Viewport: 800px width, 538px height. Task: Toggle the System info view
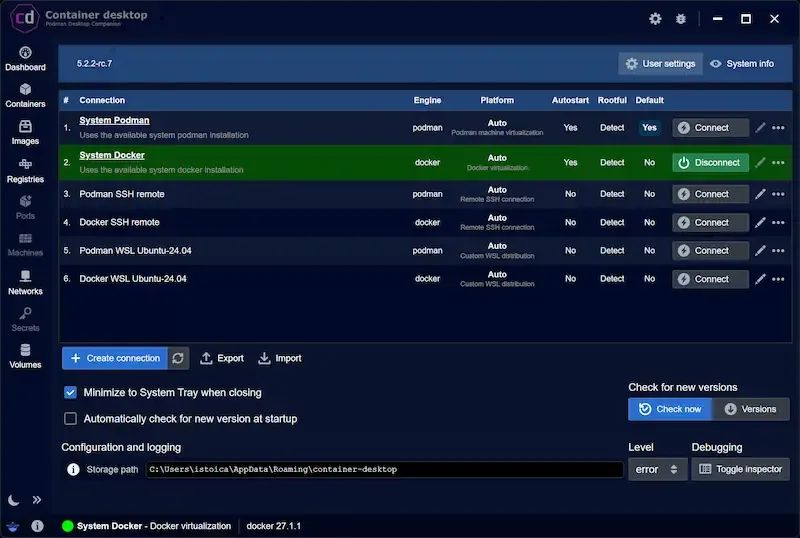(742, 64)
